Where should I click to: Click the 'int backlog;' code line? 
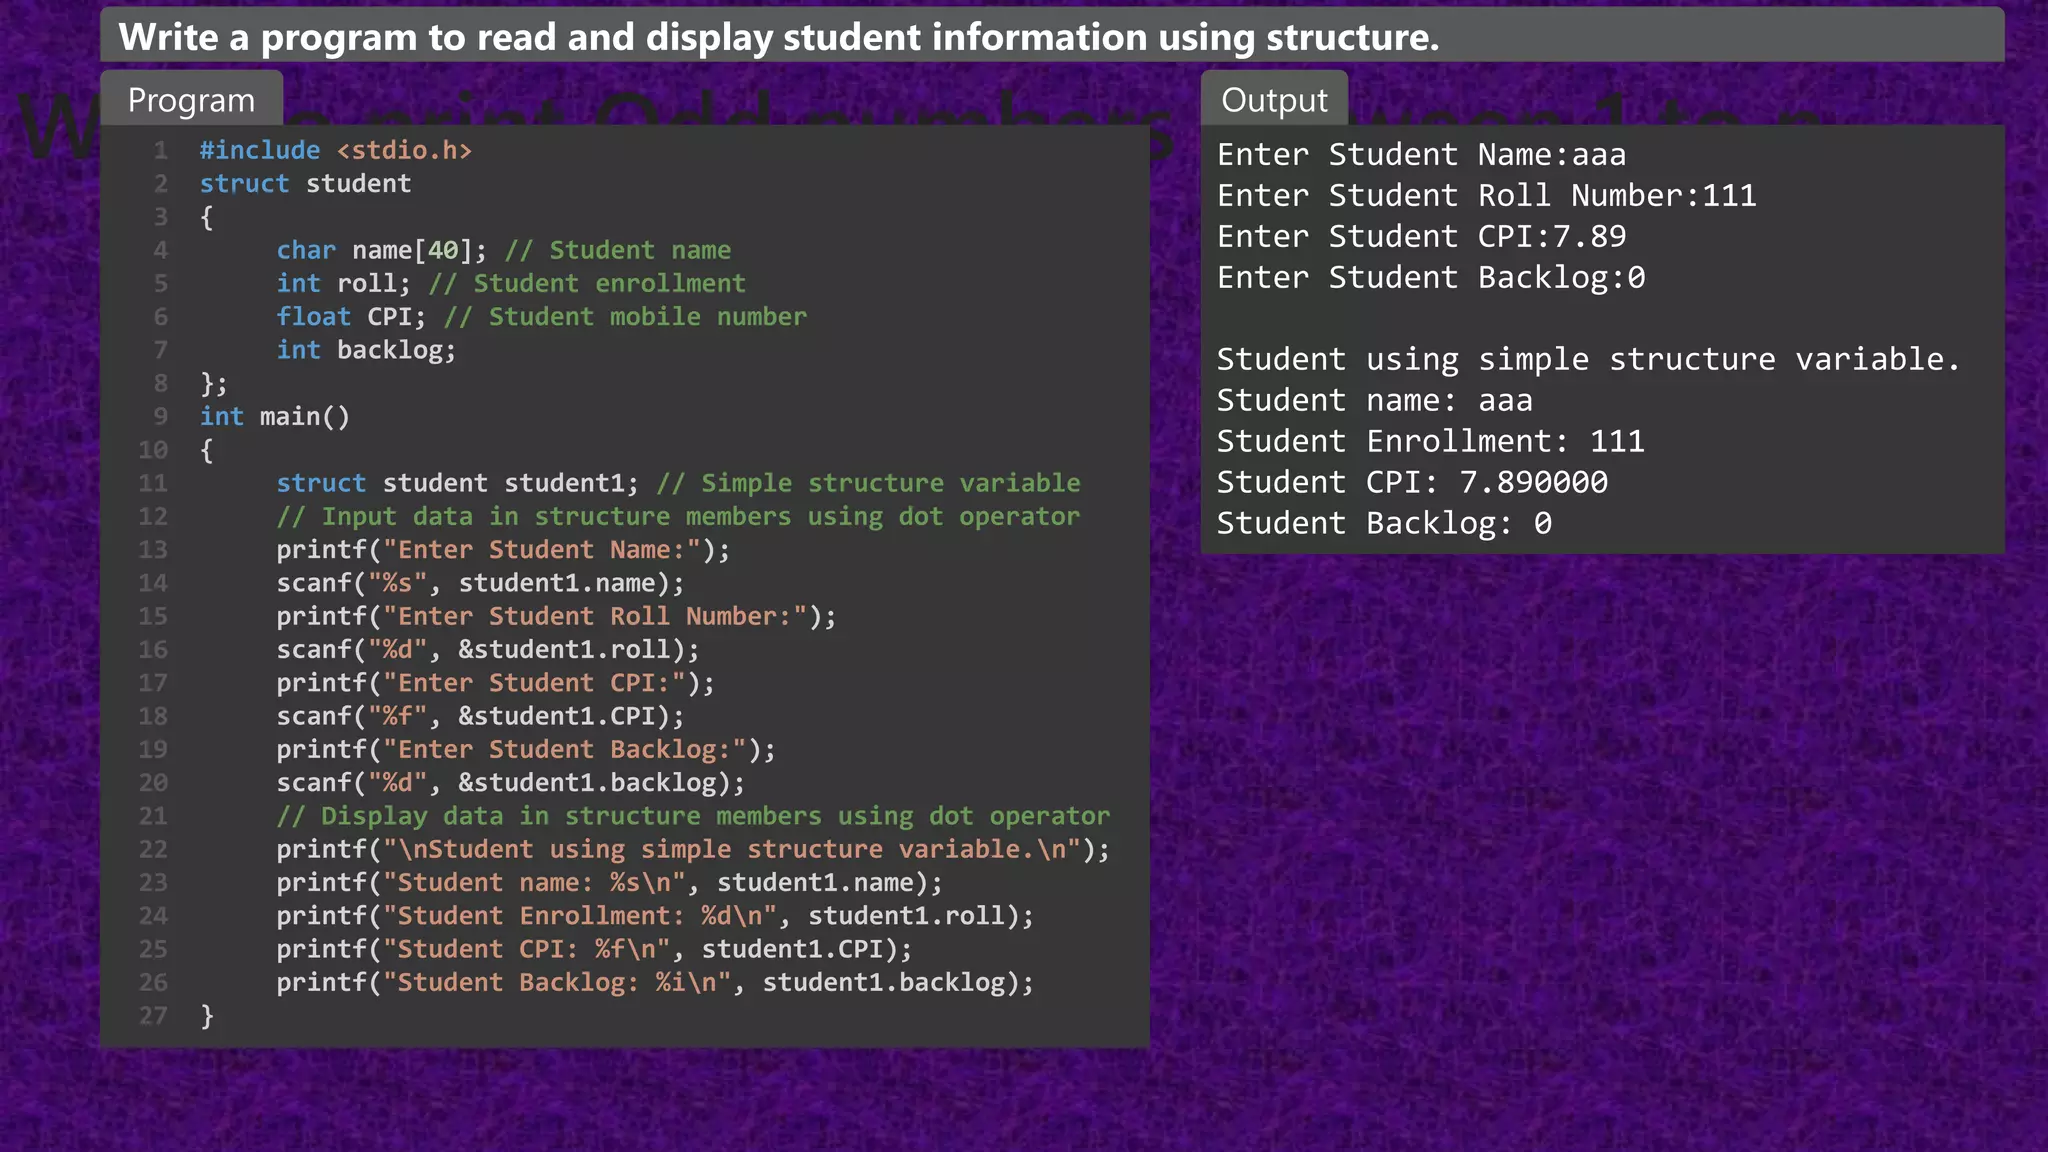pyautogui.click(x=366, y=350)
